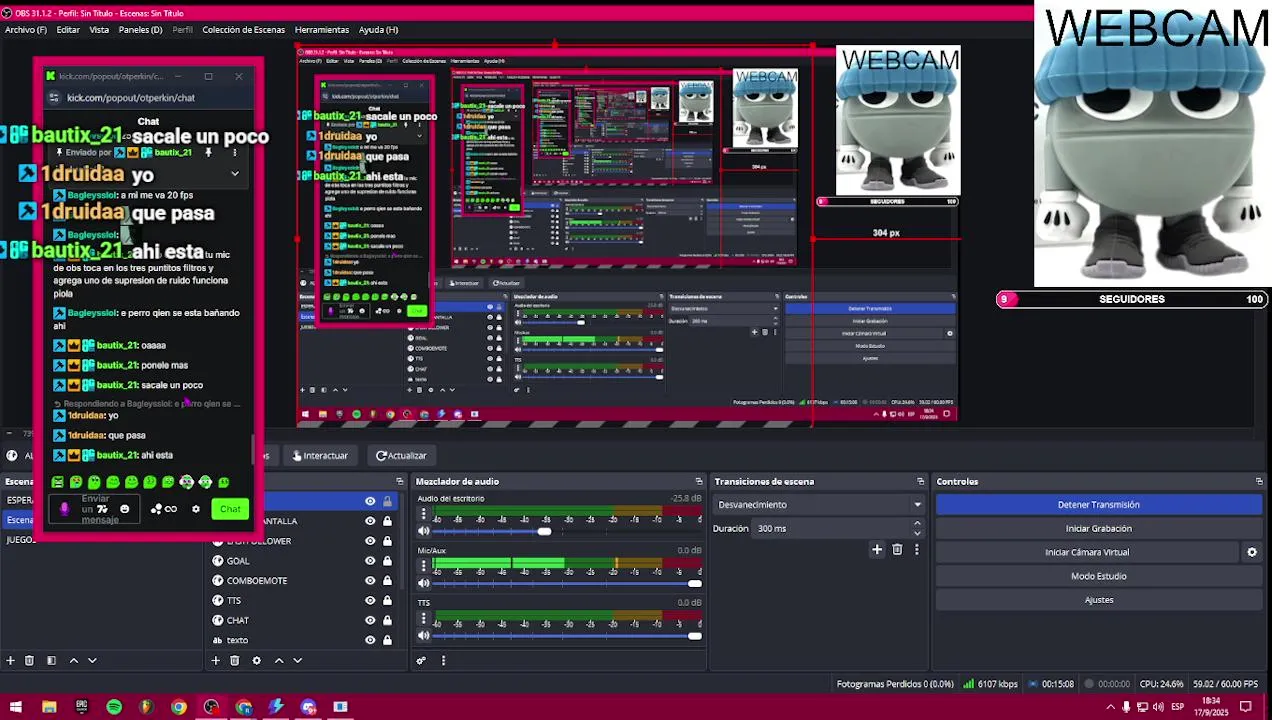1272x720 pixels.
Task: Open Ajustes settings button
Action: (1098, 600)
